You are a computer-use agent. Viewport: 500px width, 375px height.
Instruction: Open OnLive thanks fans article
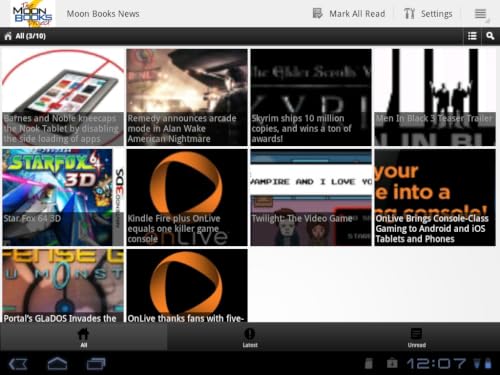[x=187, y=286]
